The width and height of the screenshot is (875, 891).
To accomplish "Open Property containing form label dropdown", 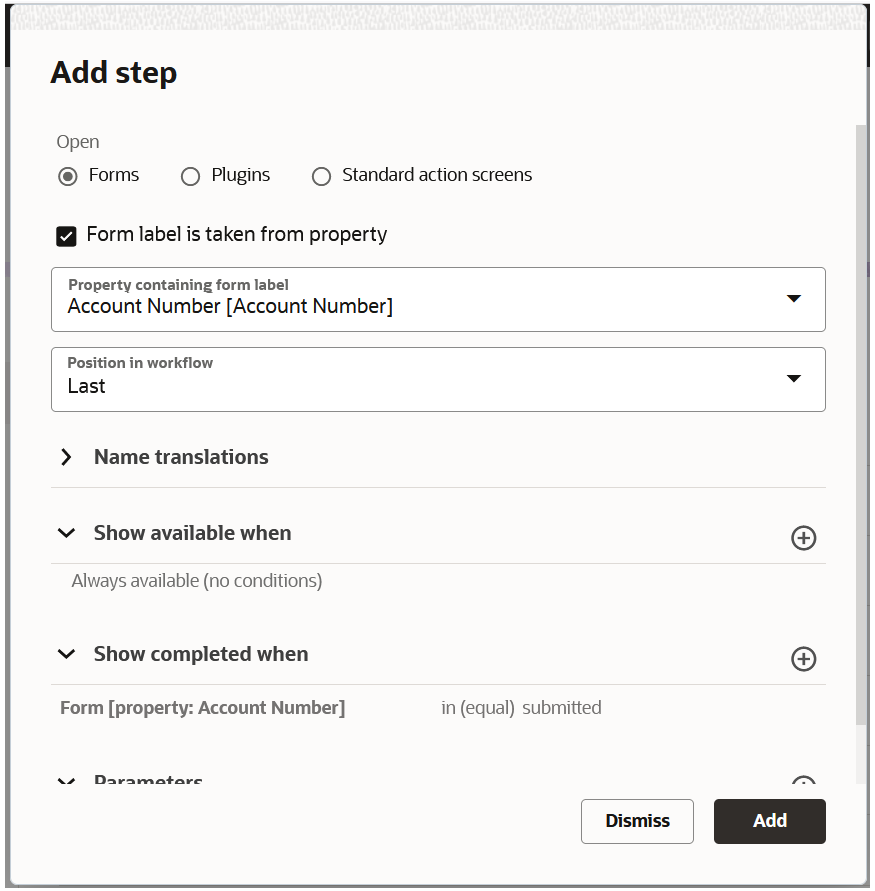I will pyautogui.click(x=793, y=299).
